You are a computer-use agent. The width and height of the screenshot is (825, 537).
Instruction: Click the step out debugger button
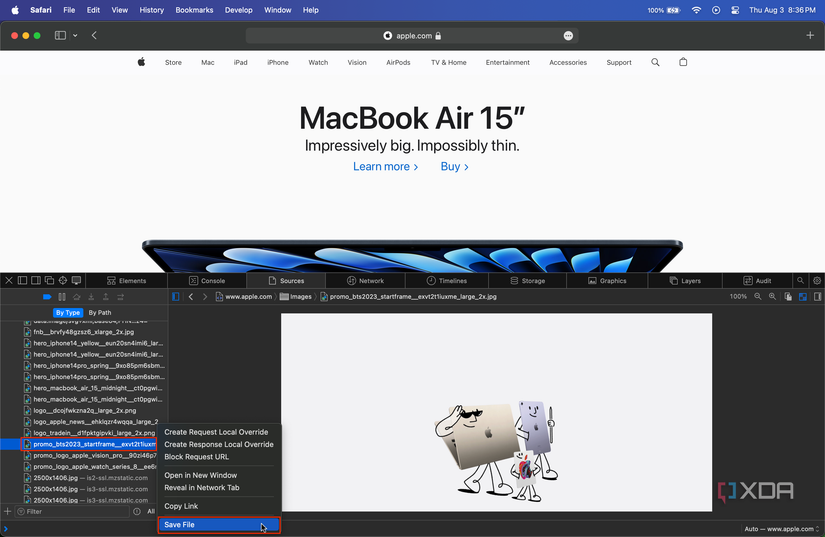106,297
